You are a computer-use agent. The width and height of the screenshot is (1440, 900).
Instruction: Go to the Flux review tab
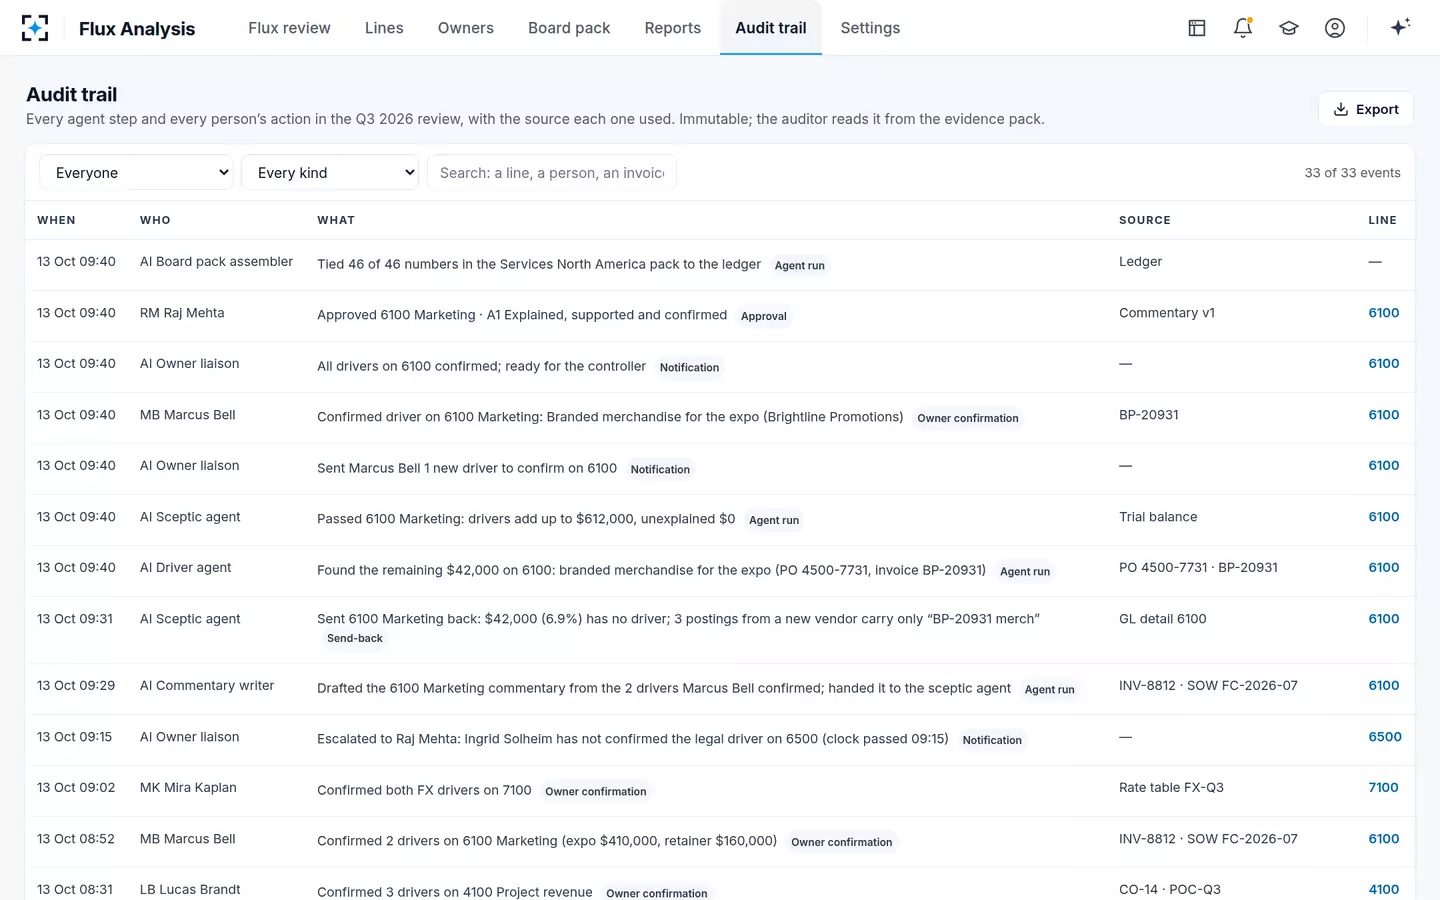289,28
